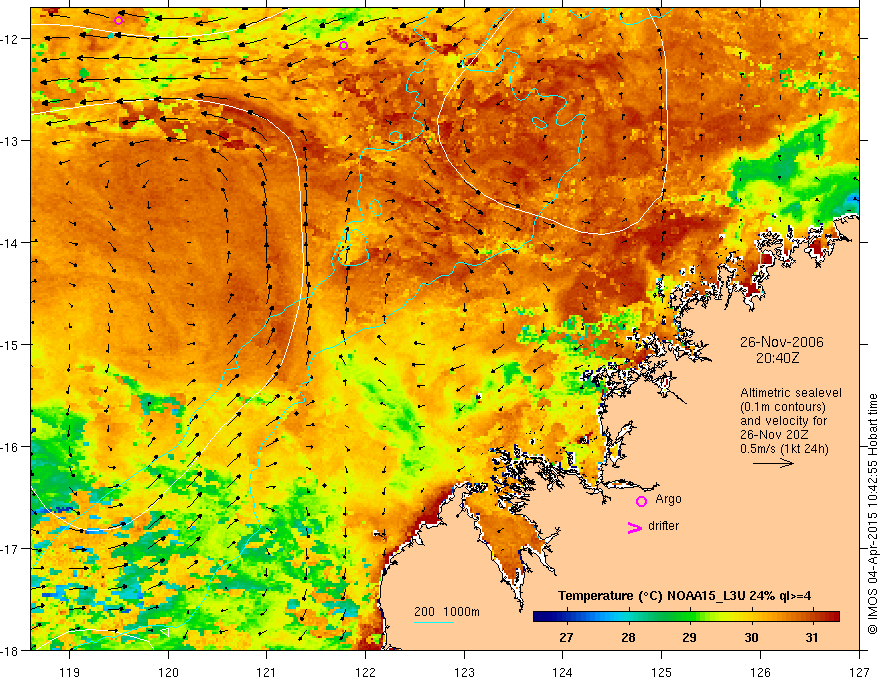Click the colorbar tick label 28
The width and height of the screenshot is (880, 680).
(628, 637)
